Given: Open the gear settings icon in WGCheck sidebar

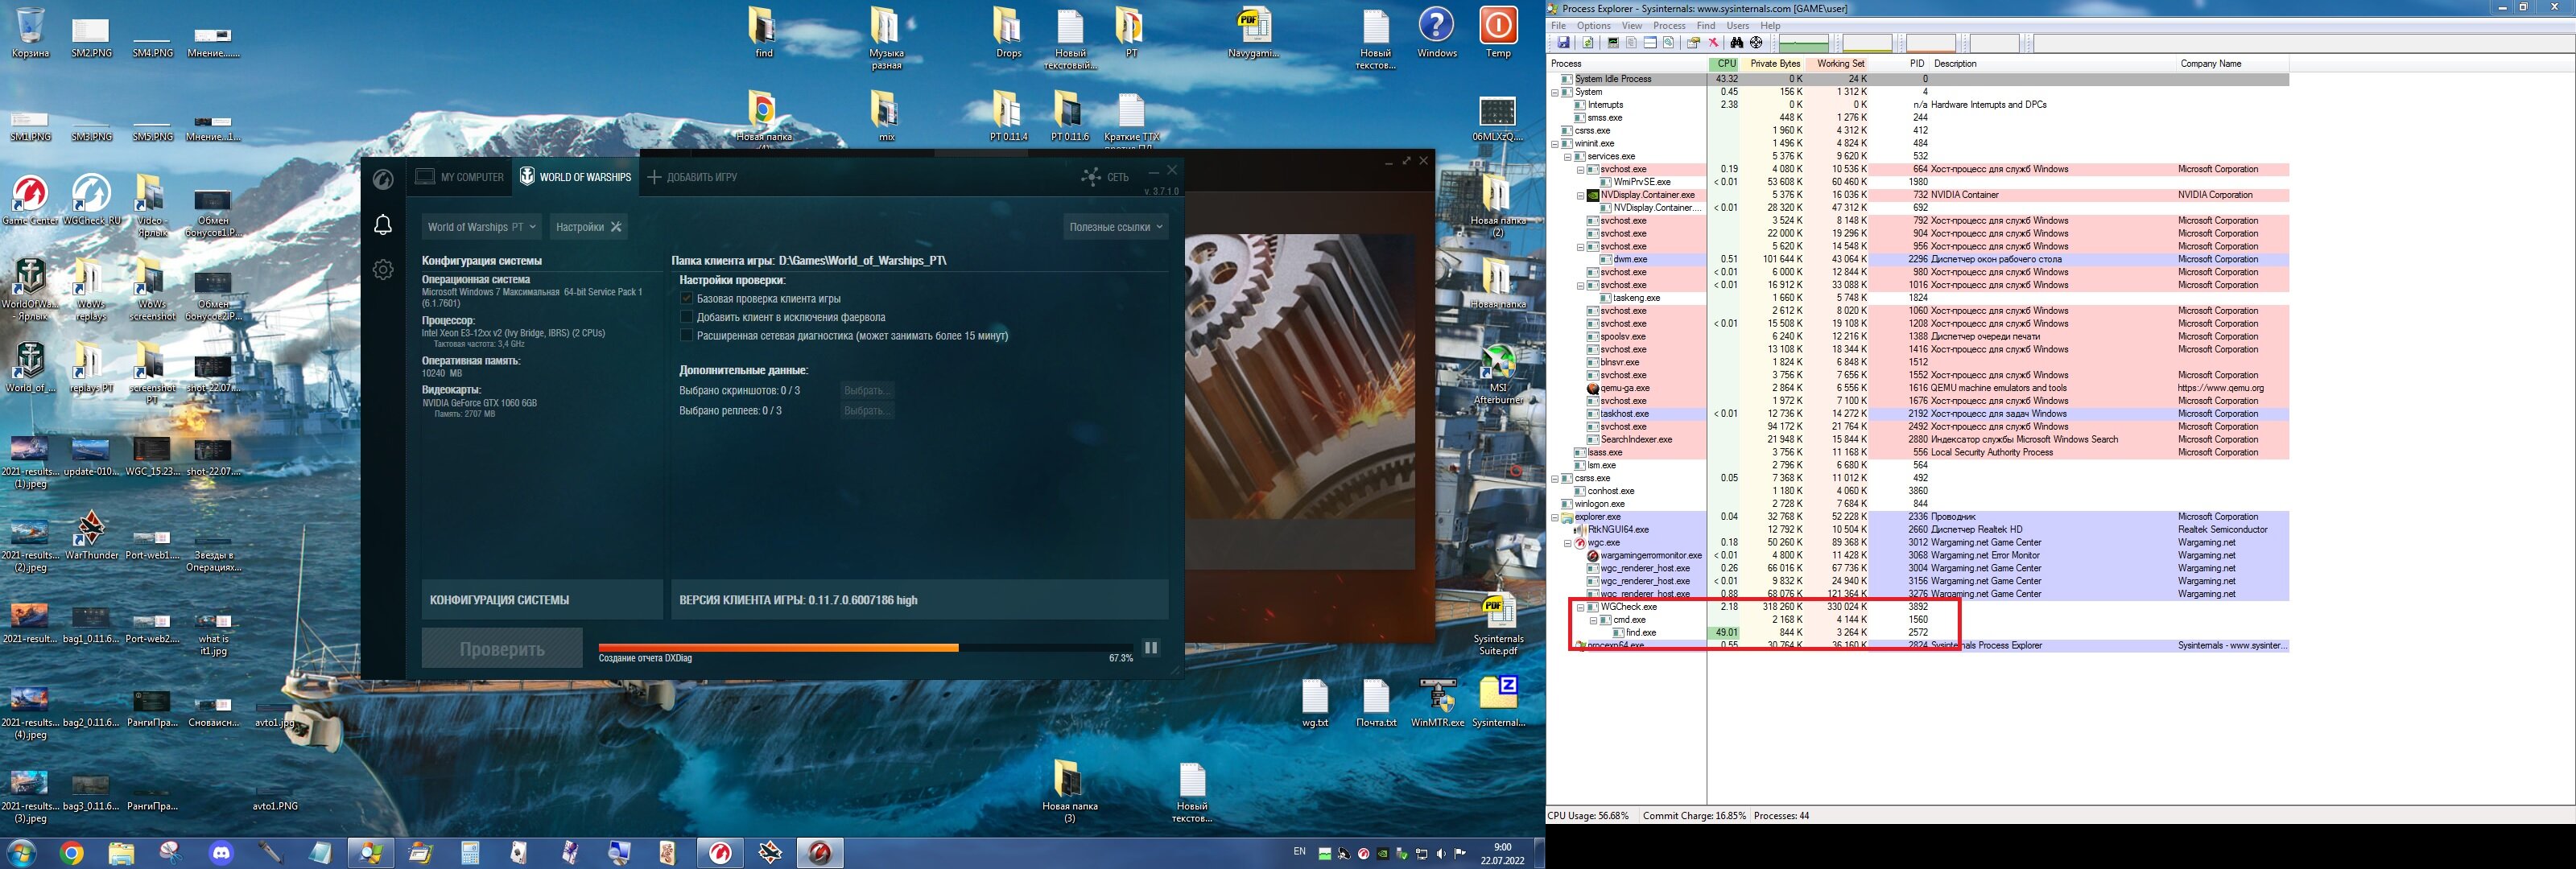Looking at the screenshot, I should pos(383,269).
